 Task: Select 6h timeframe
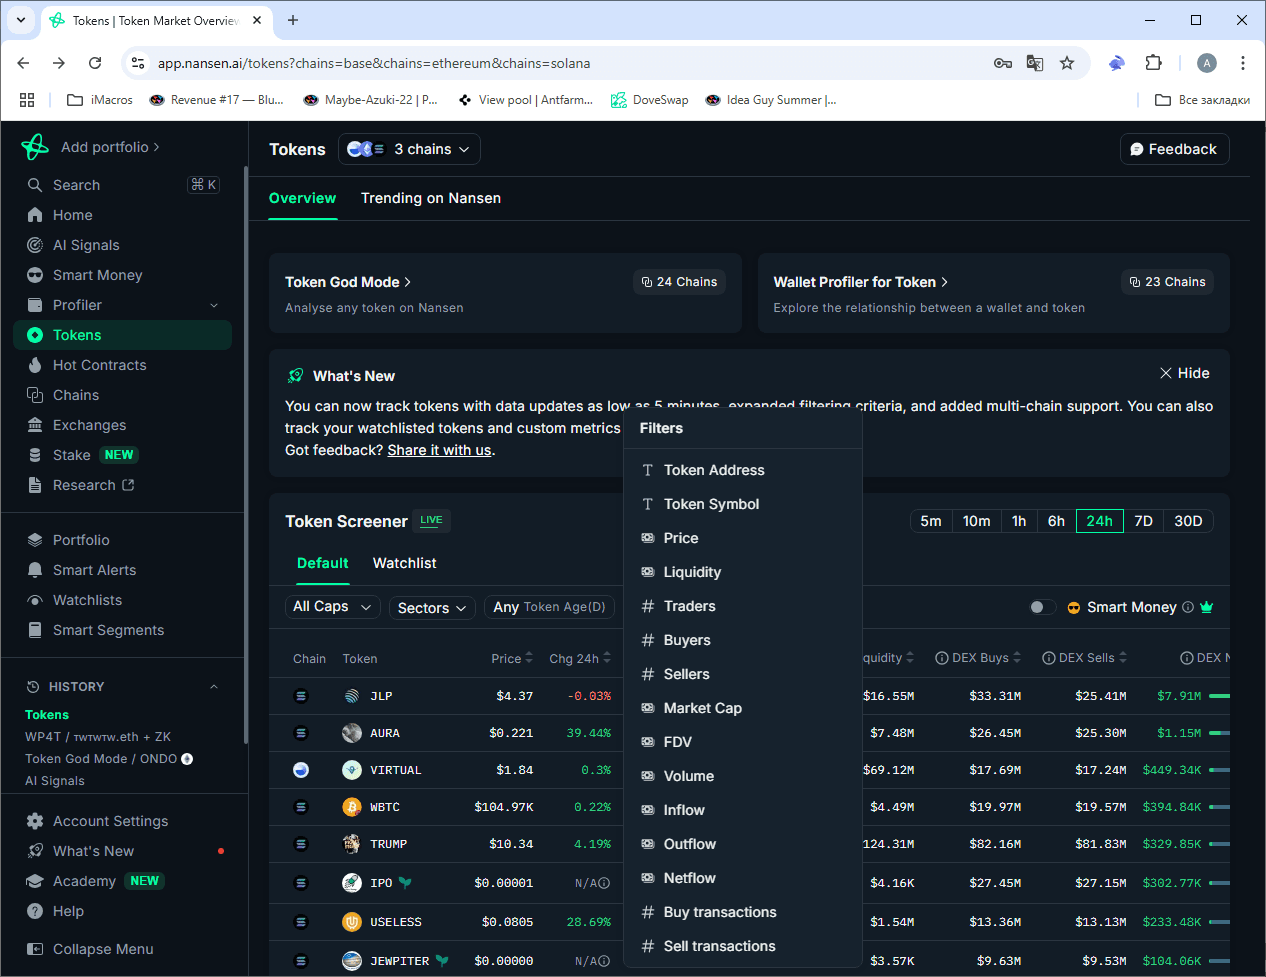1056,521
